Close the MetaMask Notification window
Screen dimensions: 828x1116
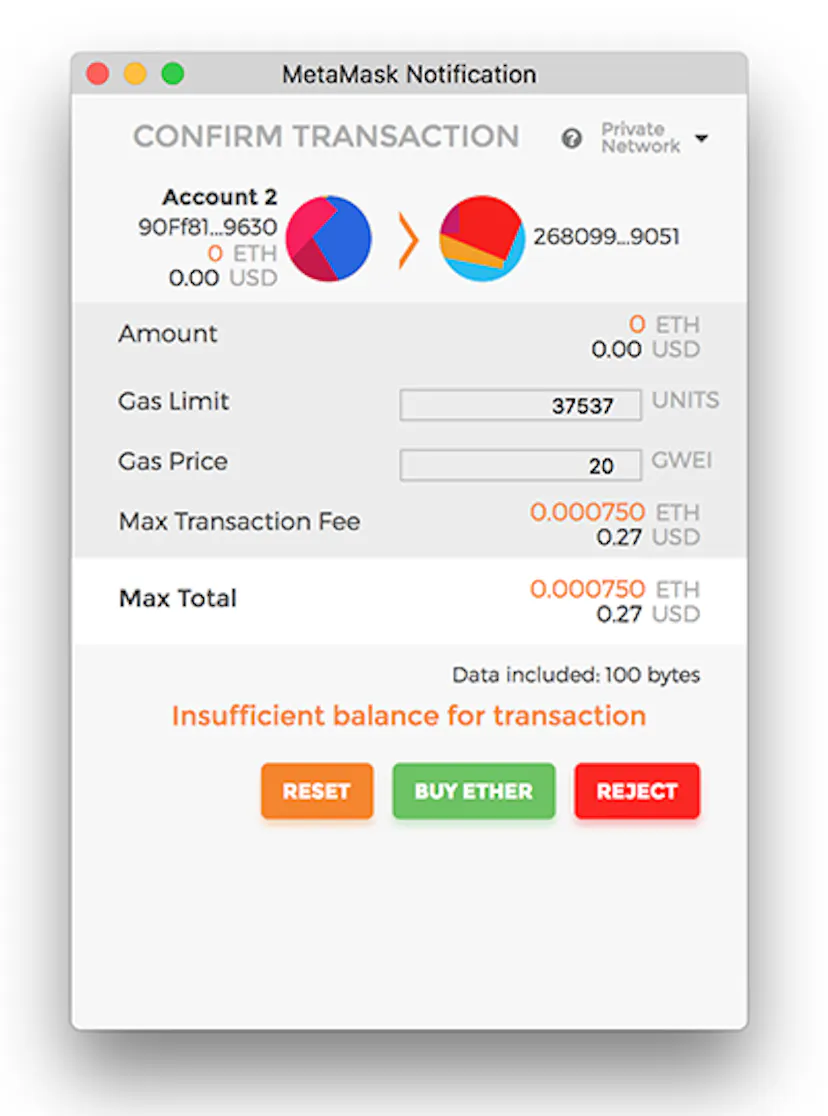tap(98, 73)
